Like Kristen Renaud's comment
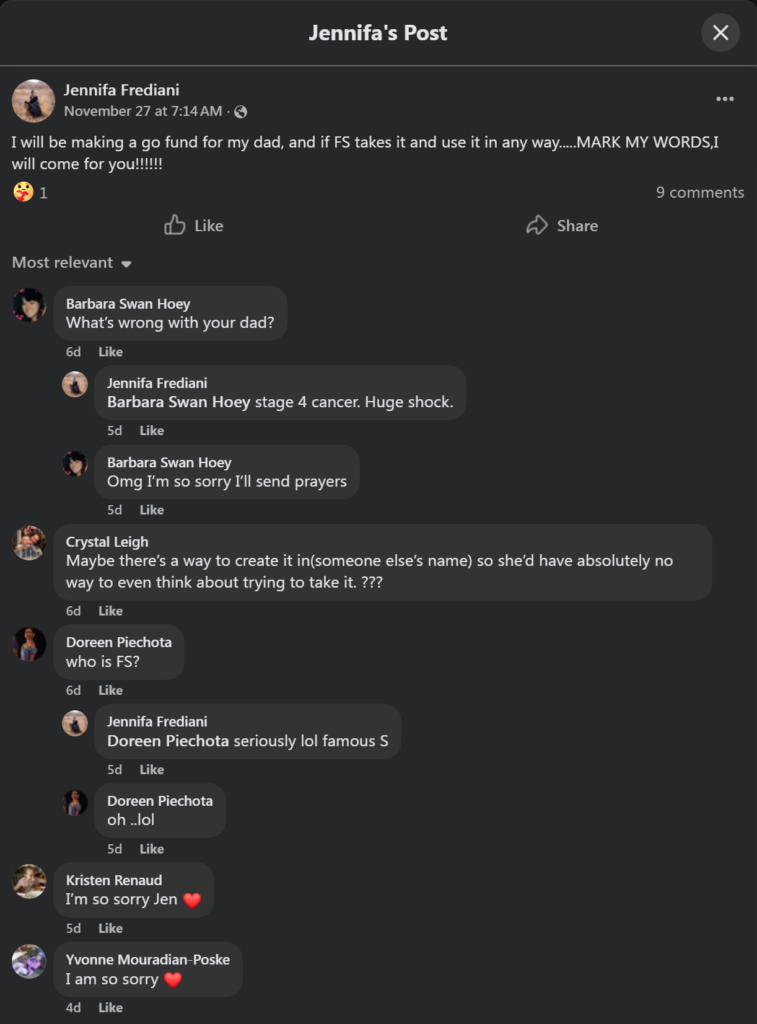 click(110, 929)
